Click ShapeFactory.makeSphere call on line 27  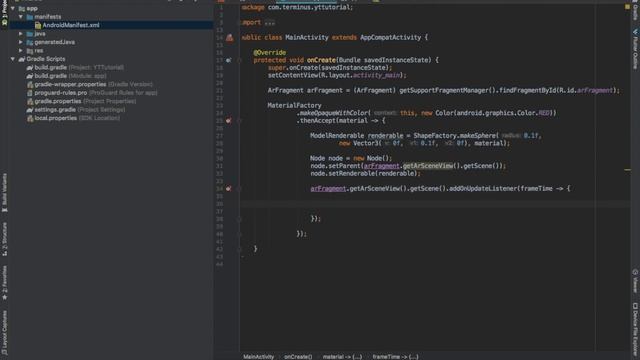[x=456, y=136]
